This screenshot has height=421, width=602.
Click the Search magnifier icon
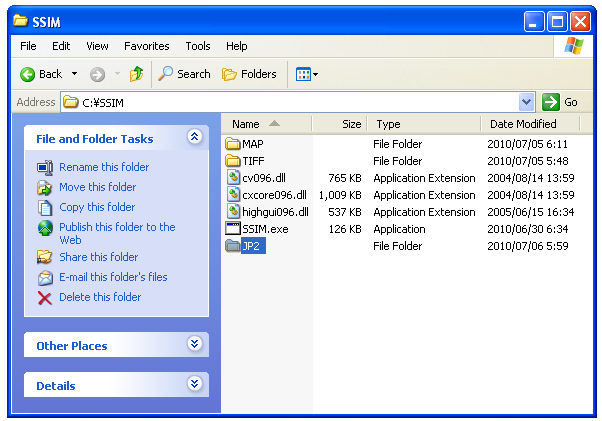click(165, 74)
